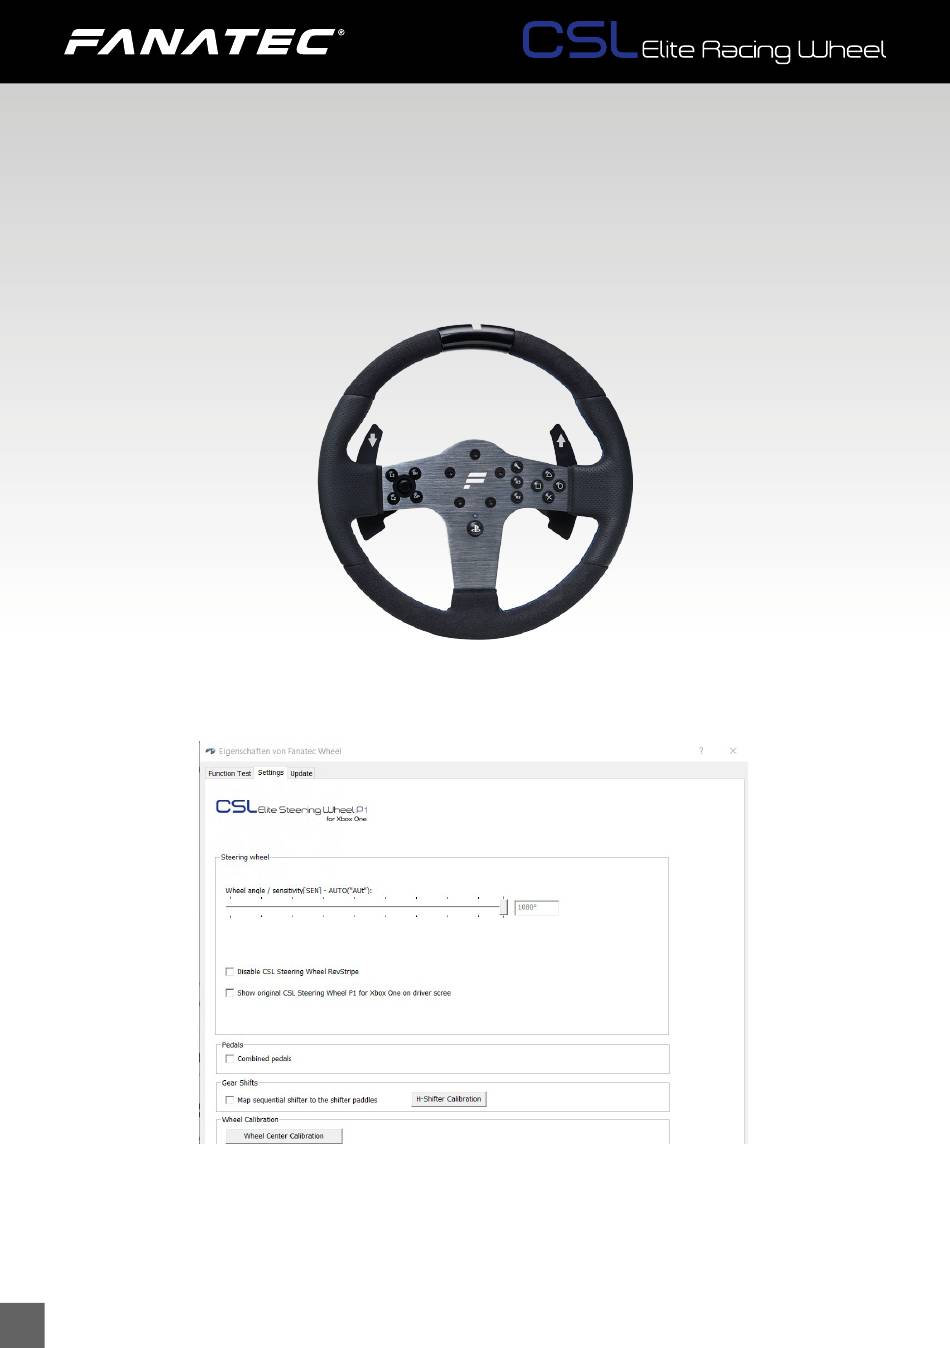950x1348 pixels.
Task: Tick Show original CSL Steering Wheel P1 checkbox
Action: [230, 994]
